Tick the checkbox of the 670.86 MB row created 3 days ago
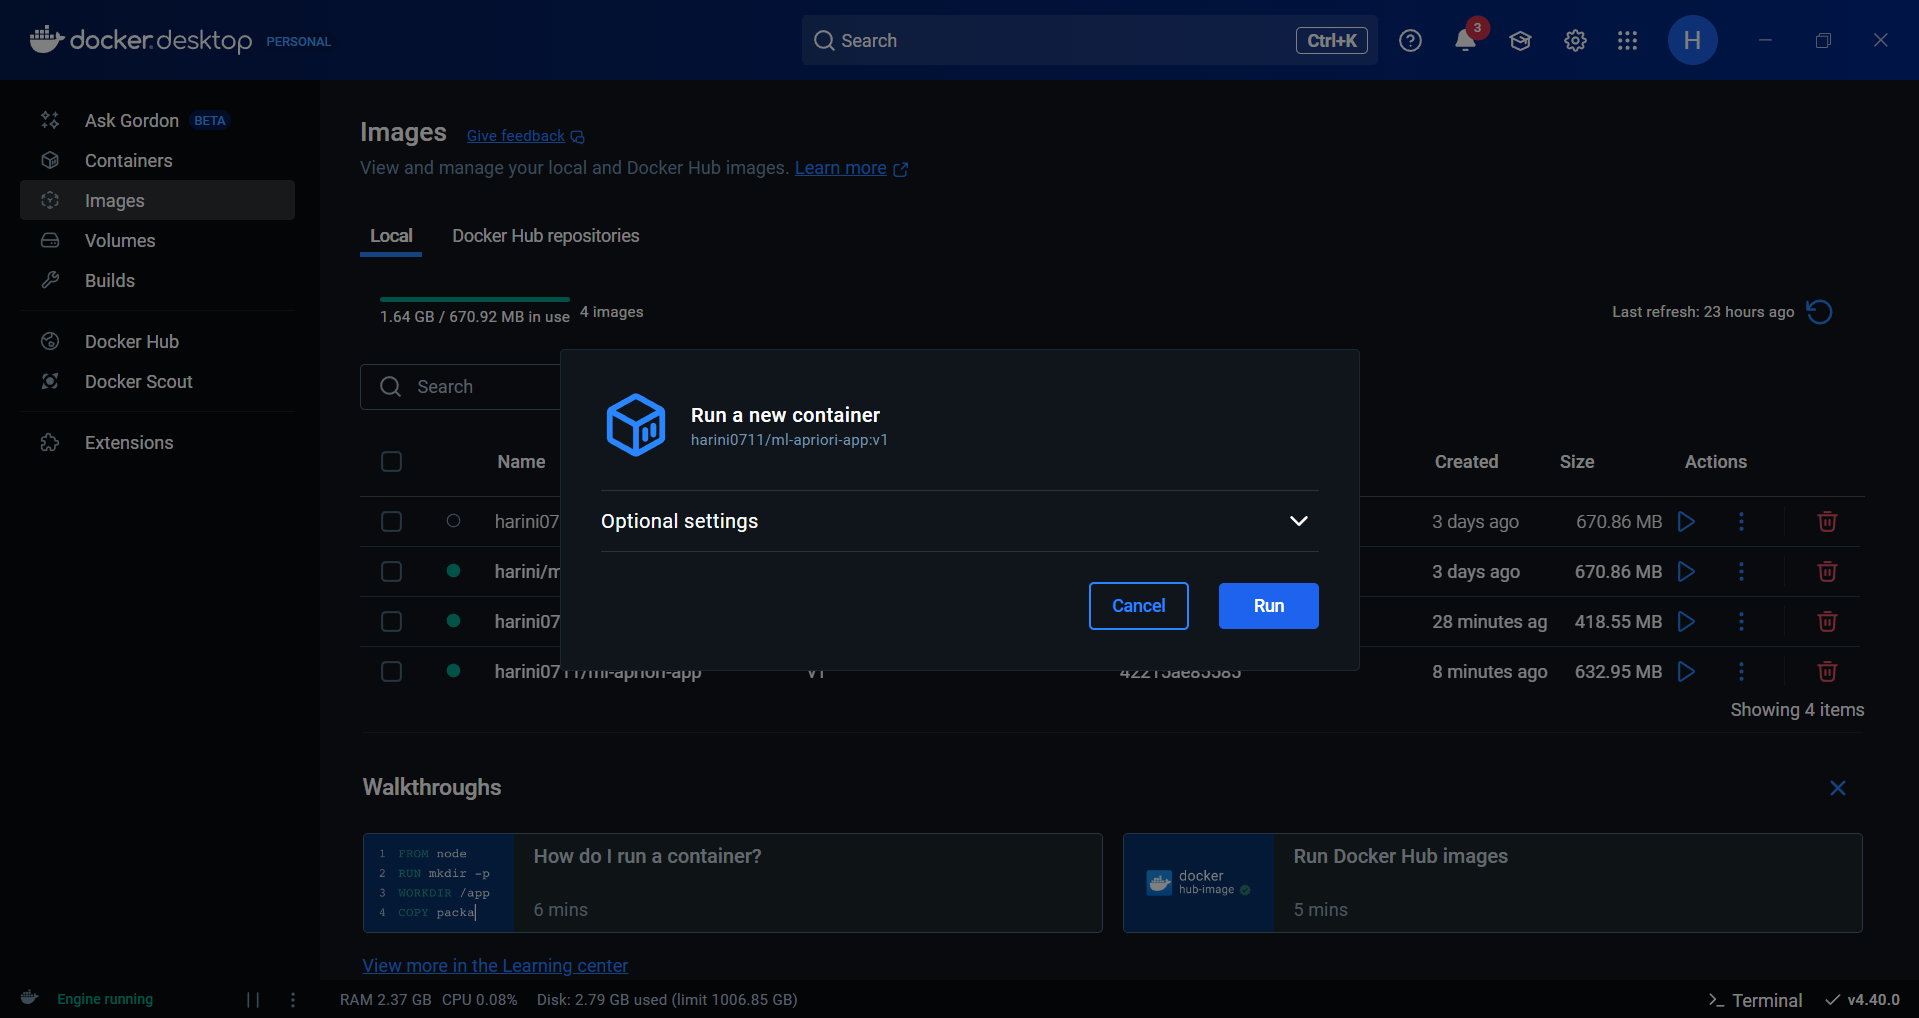The width and height of the screenshot is (1919, 1018). point(391,521)
